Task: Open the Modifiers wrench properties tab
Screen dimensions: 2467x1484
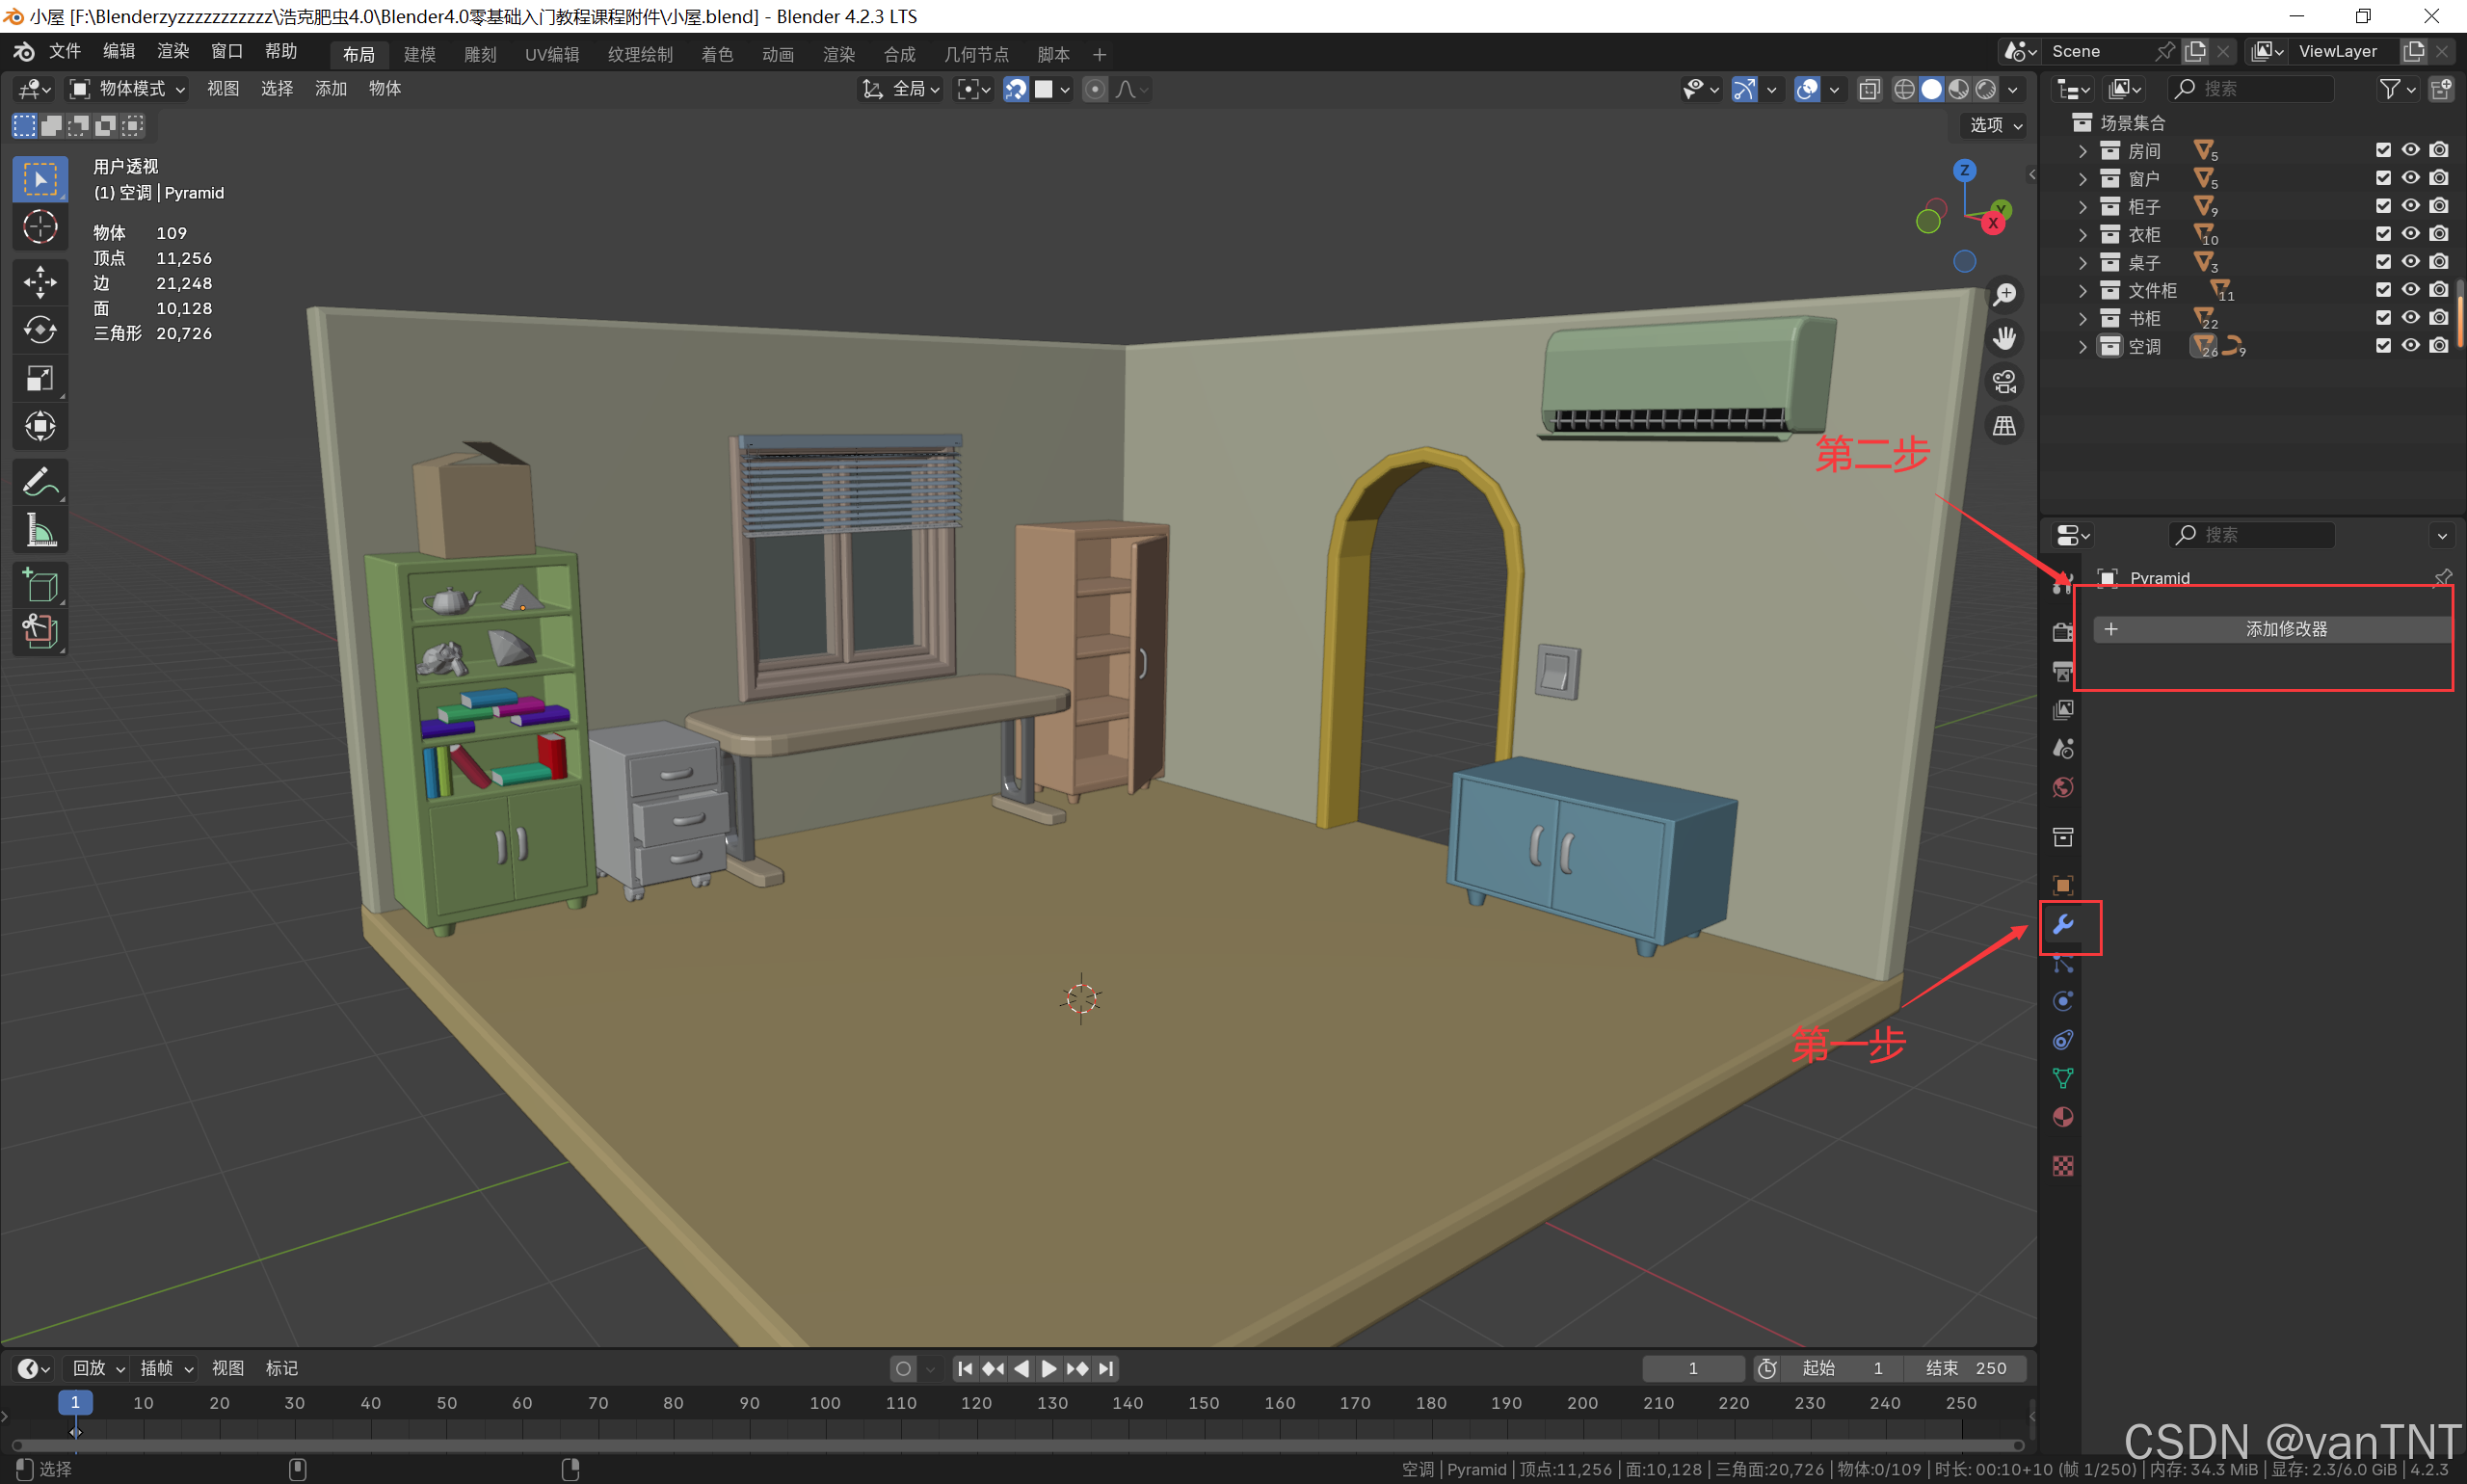Action: click(2062, 925)
